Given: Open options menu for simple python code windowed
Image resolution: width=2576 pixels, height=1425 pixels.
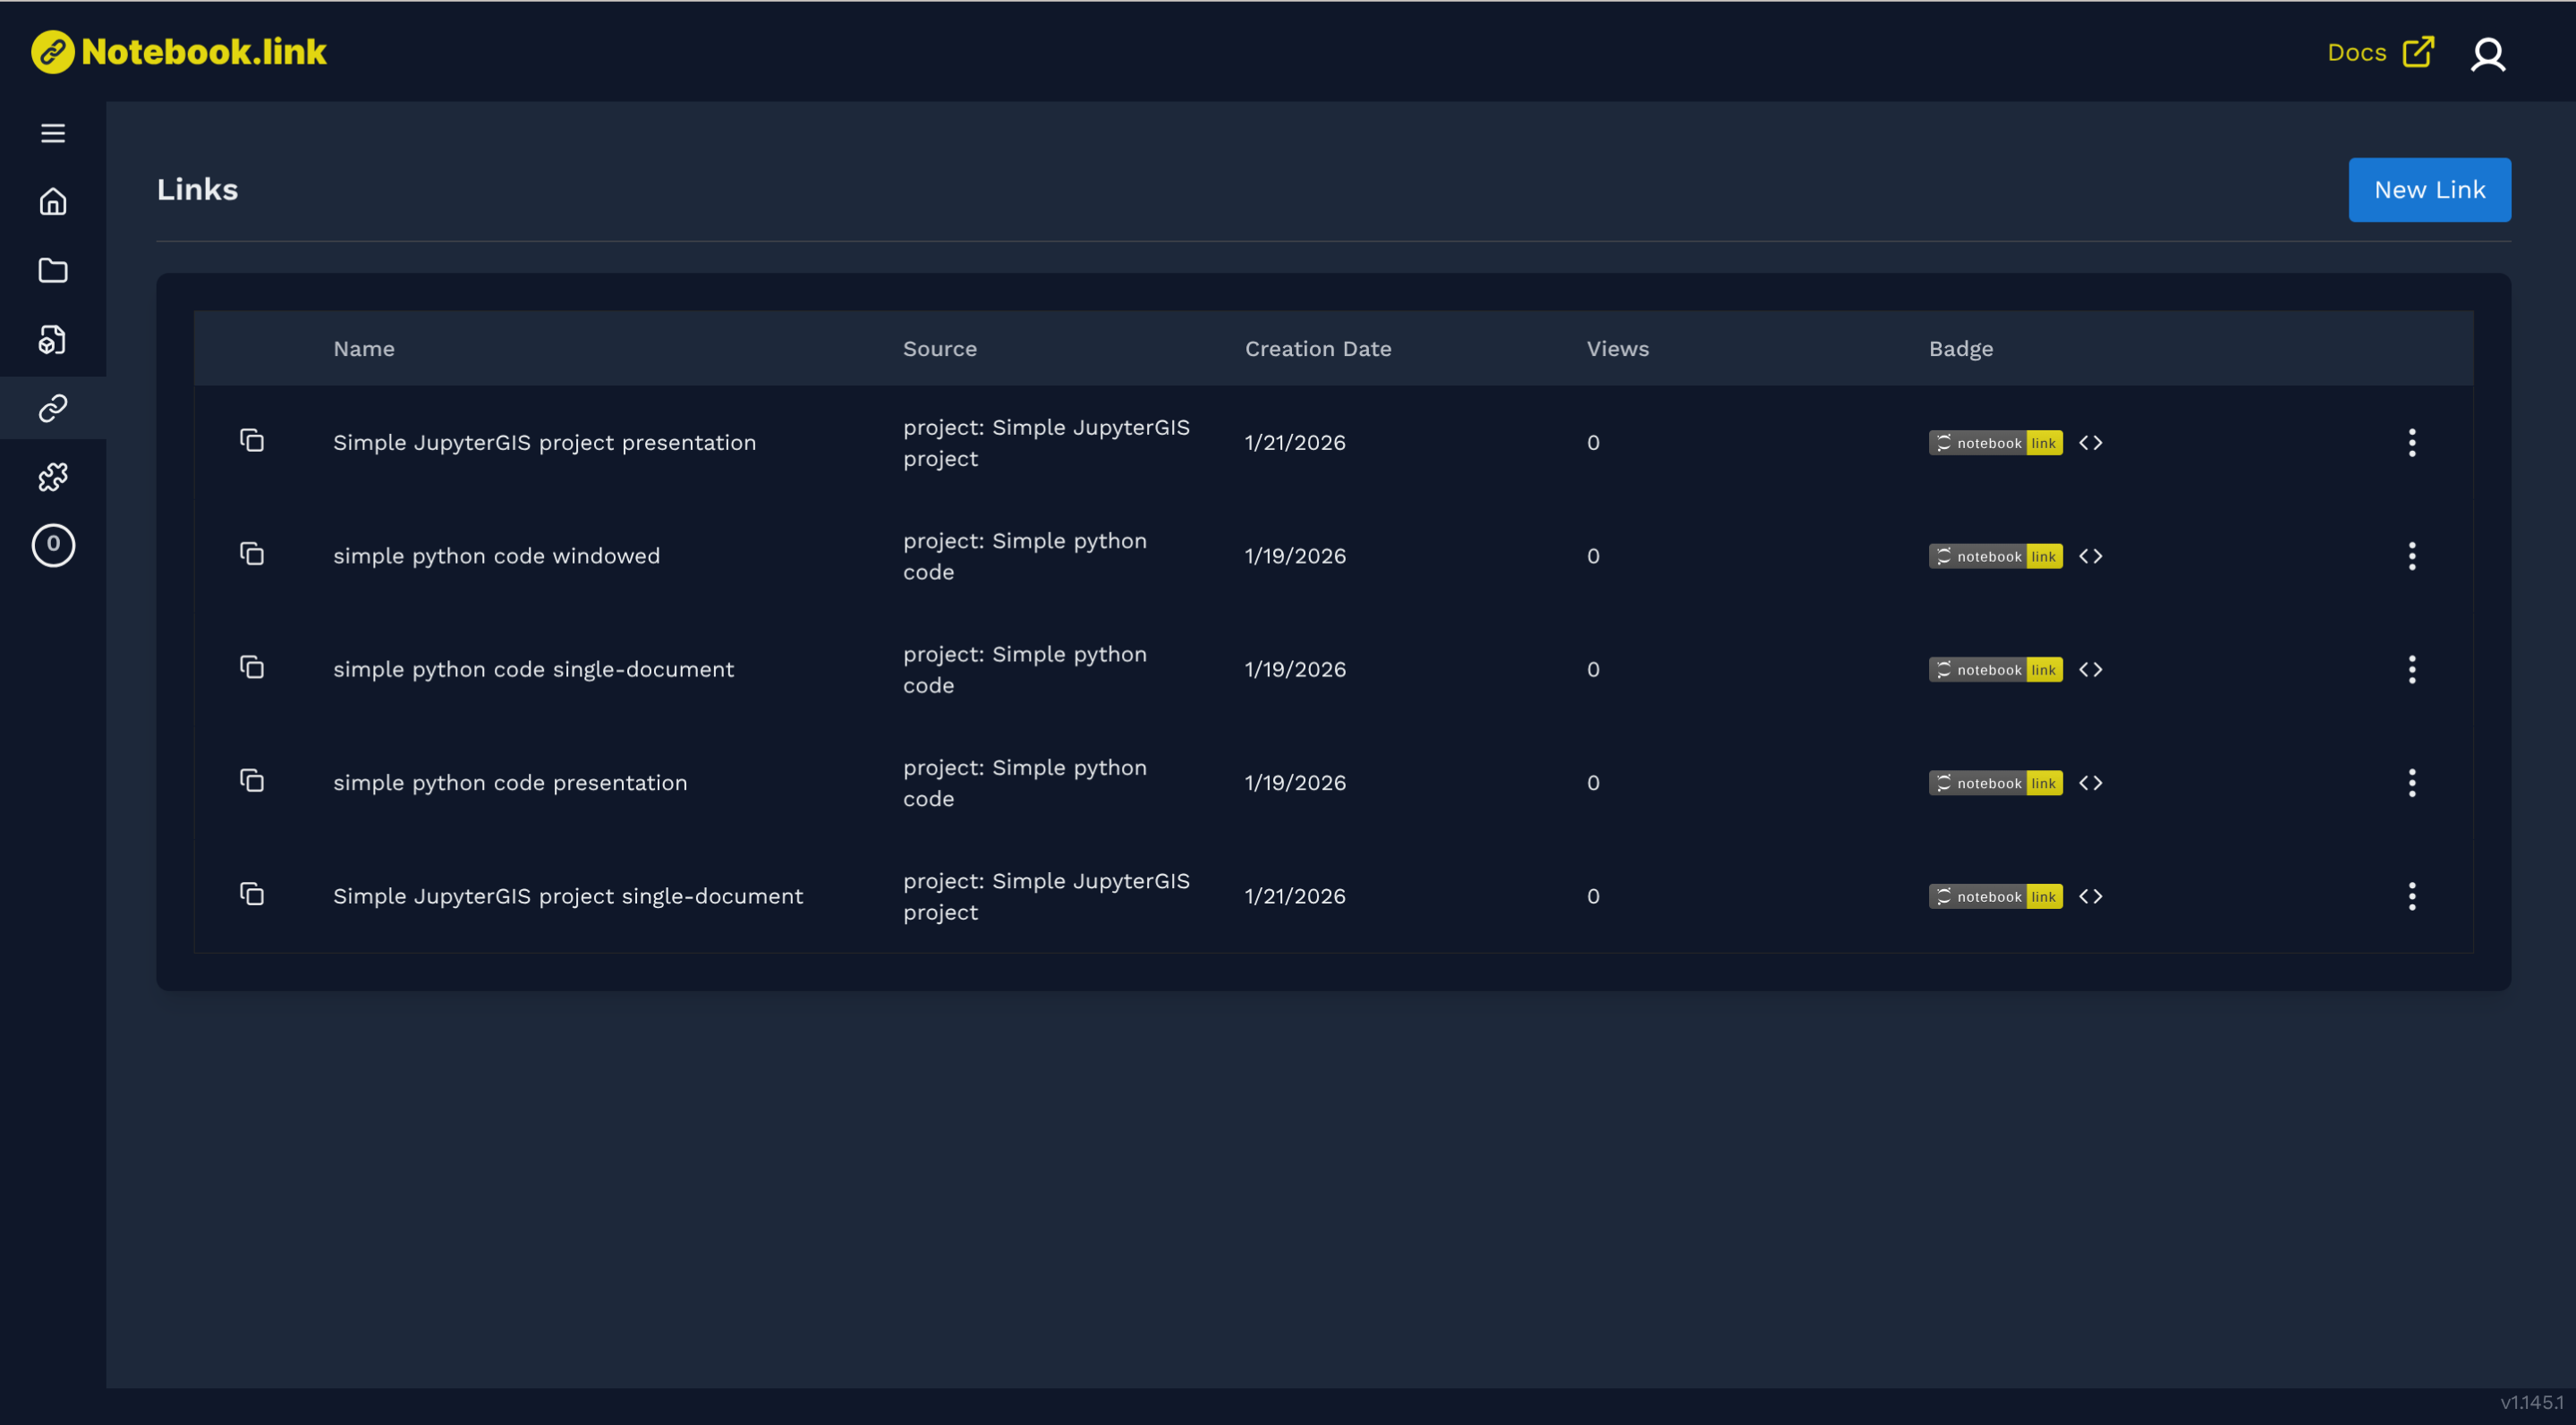Looking at the screenshot, I should coord(2411,556).
